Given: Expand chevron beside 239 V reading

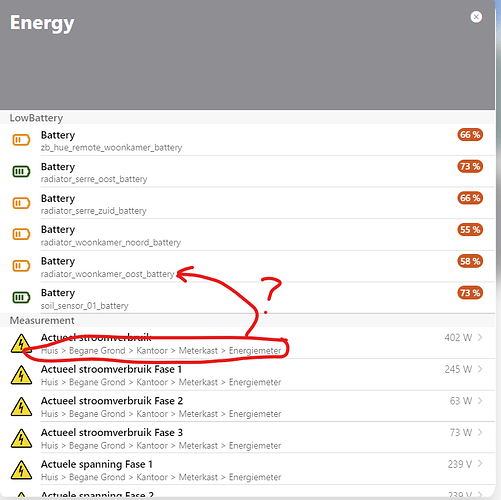Looking at the screenshot, I should pyautogui.click(x=480, y=464).
